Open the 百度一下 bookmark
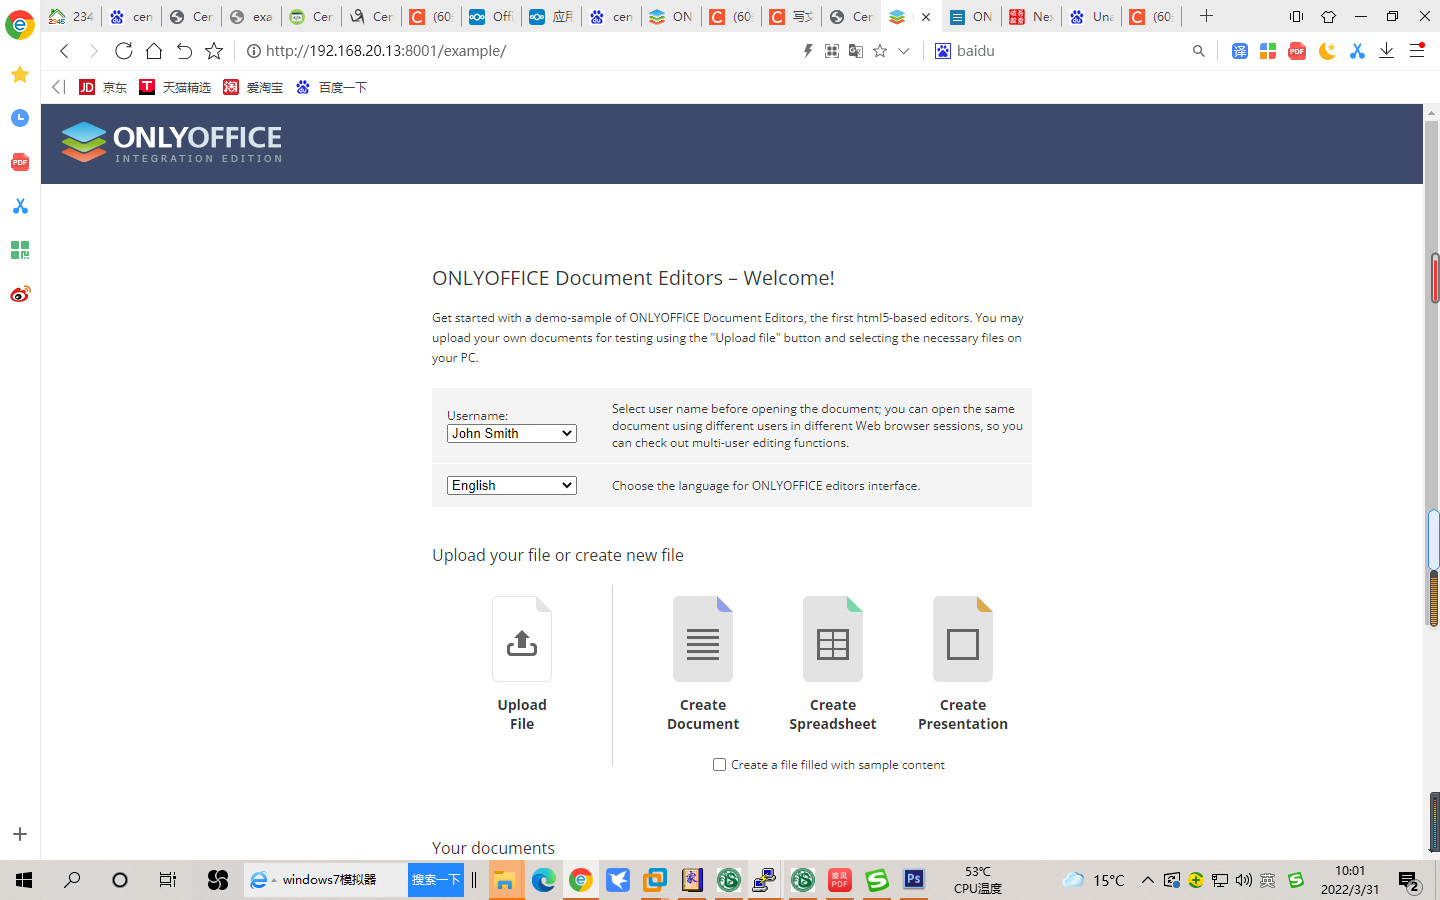 click(331, 87)
